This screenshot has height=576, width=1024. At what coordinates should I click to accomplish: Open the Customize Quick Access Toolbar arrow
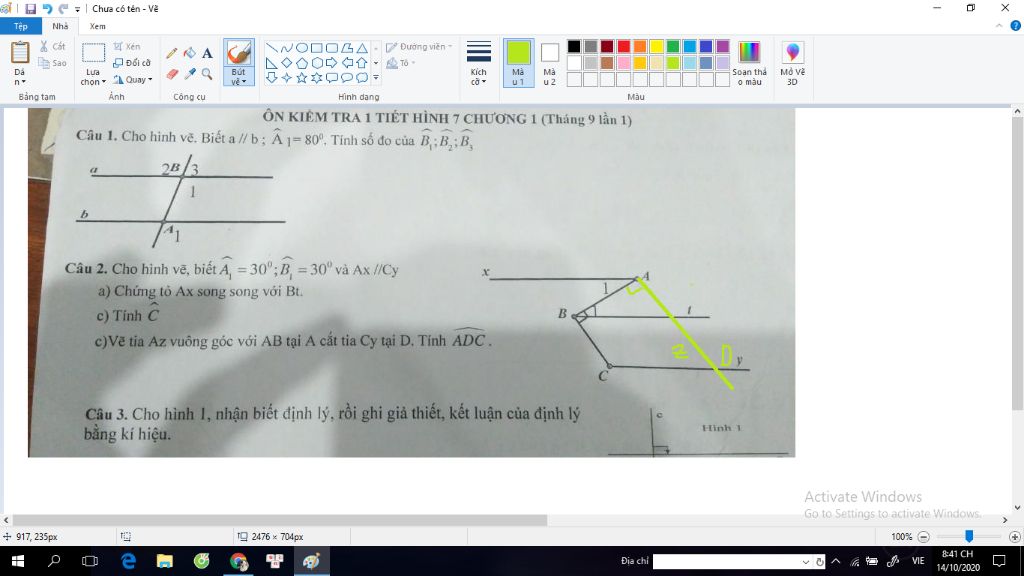pyautogui.click(x=78, y=9)
